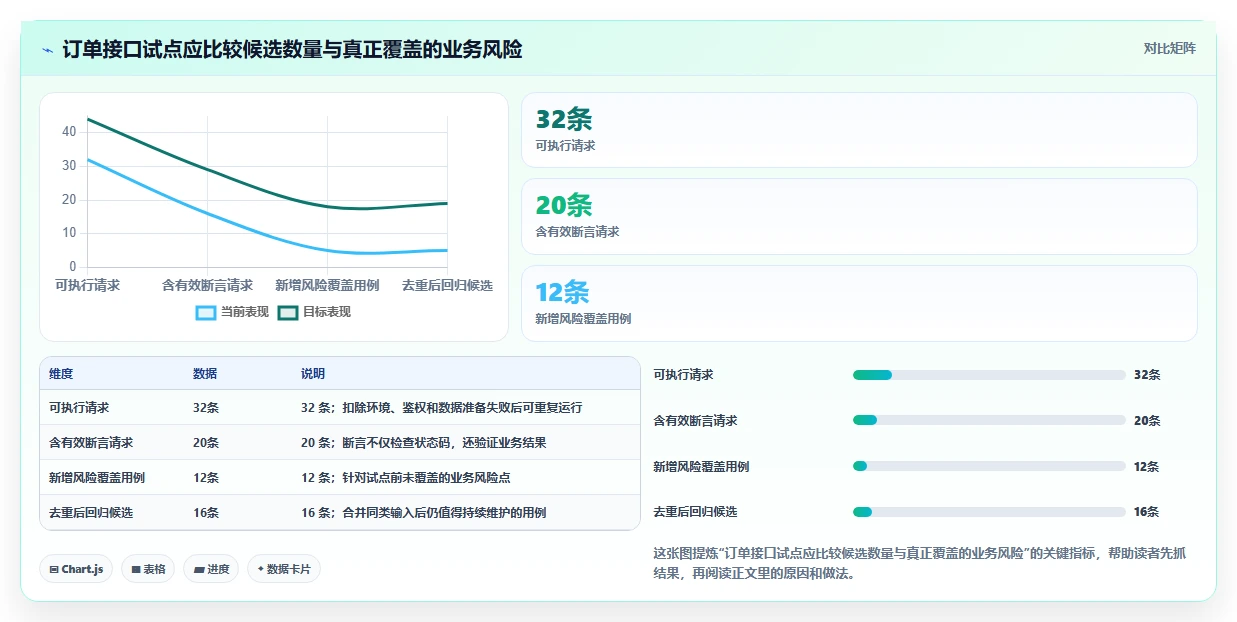The image size is (1237, 622).
Task: Click the 可执行请求 progress bar
Action: pyautogui.click(x=989, y=375)
